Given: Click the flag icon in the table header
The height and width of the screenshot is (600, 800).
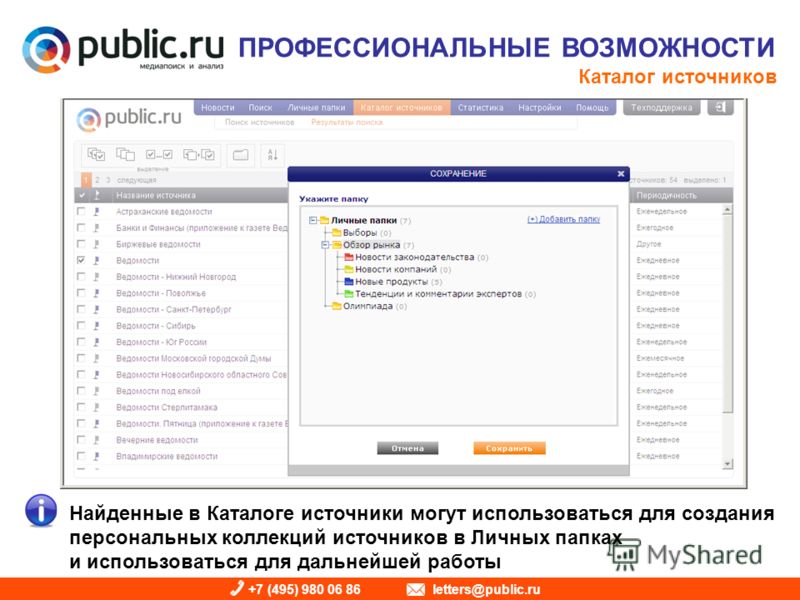Looking at the screenshot, I should [x=97, y=195].
